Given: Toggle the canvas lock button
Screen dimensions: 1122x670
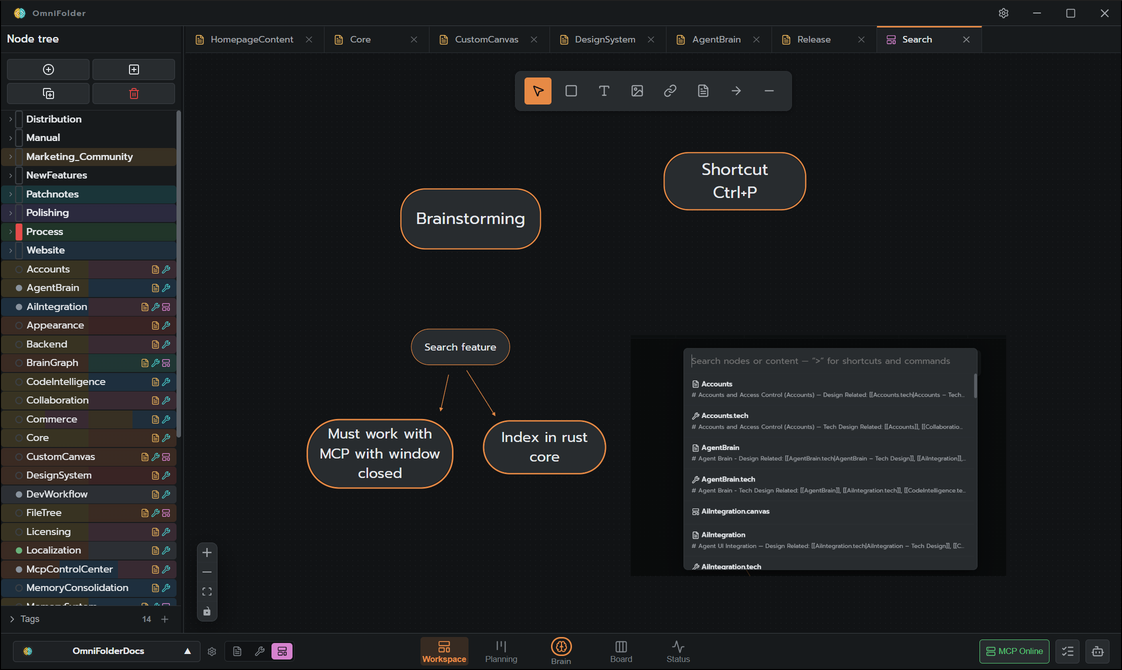Looking at the screenshot, I should click(207, 611).
